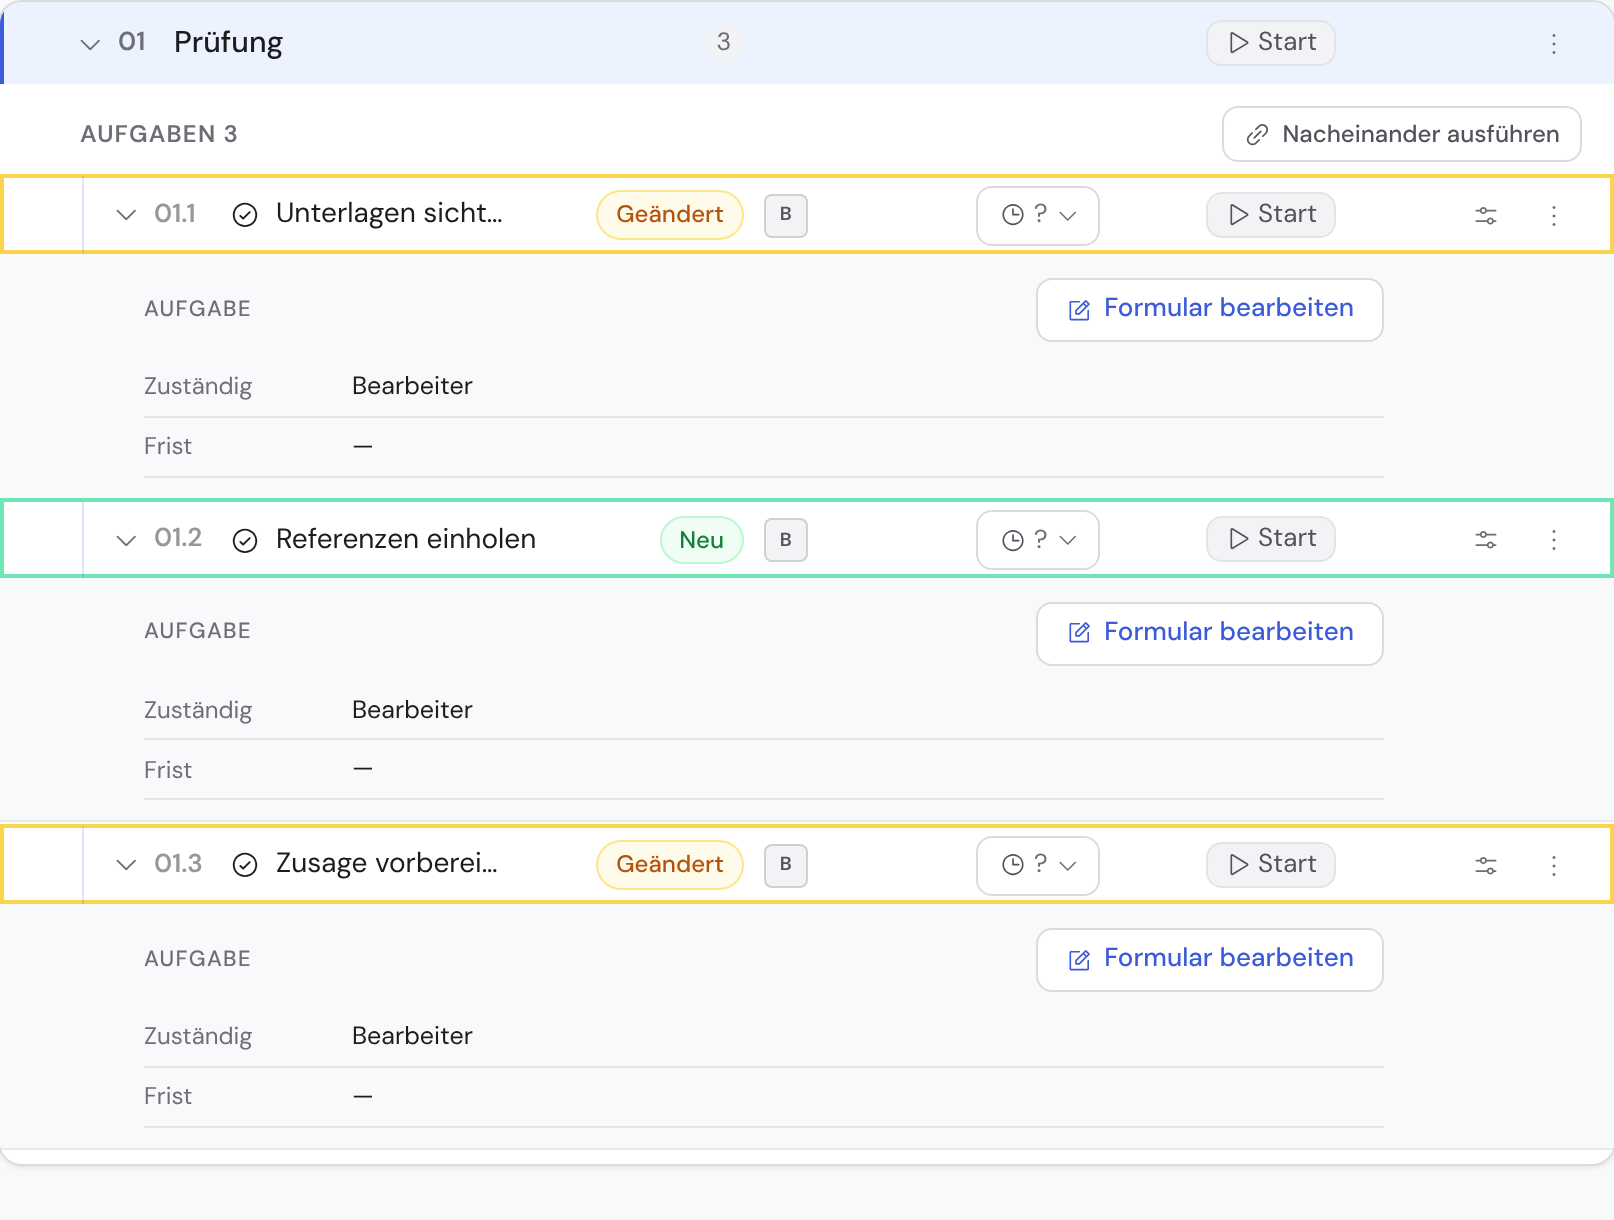The image size is (1614, 1220).
Task: Click the Neu badge on task 01.2
Action: click(x=702, y=540)
